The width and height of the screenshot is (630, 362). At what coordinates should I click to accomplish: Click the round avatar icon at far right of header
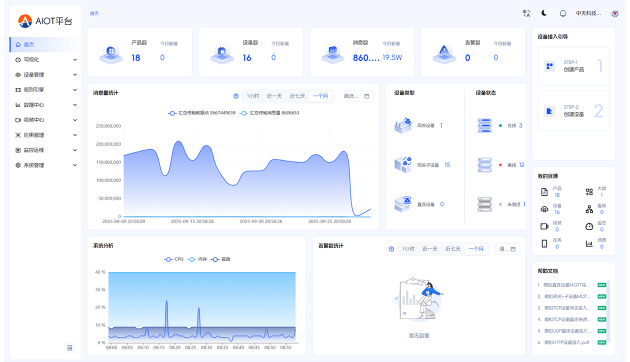tap(615, 13)
